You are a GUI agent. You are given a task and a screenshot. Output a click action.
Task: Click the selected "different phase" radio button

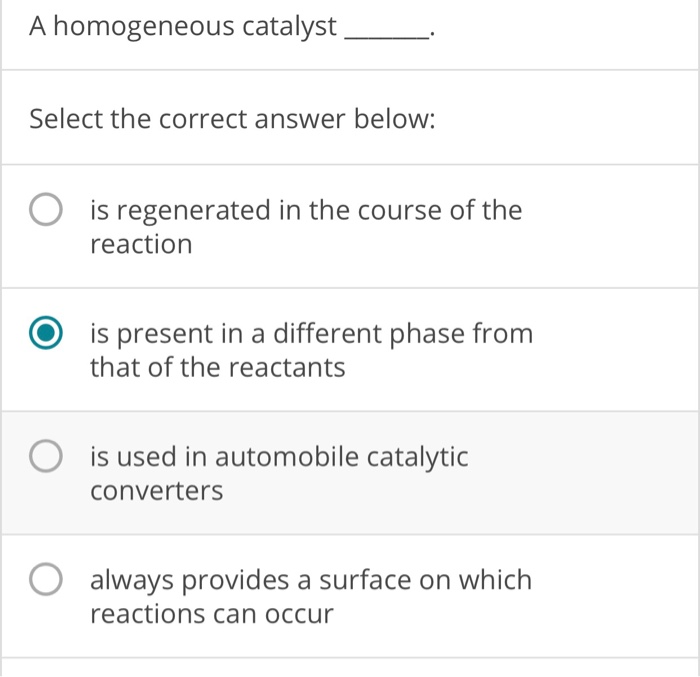pyautogui.click(x=45, y=335)
